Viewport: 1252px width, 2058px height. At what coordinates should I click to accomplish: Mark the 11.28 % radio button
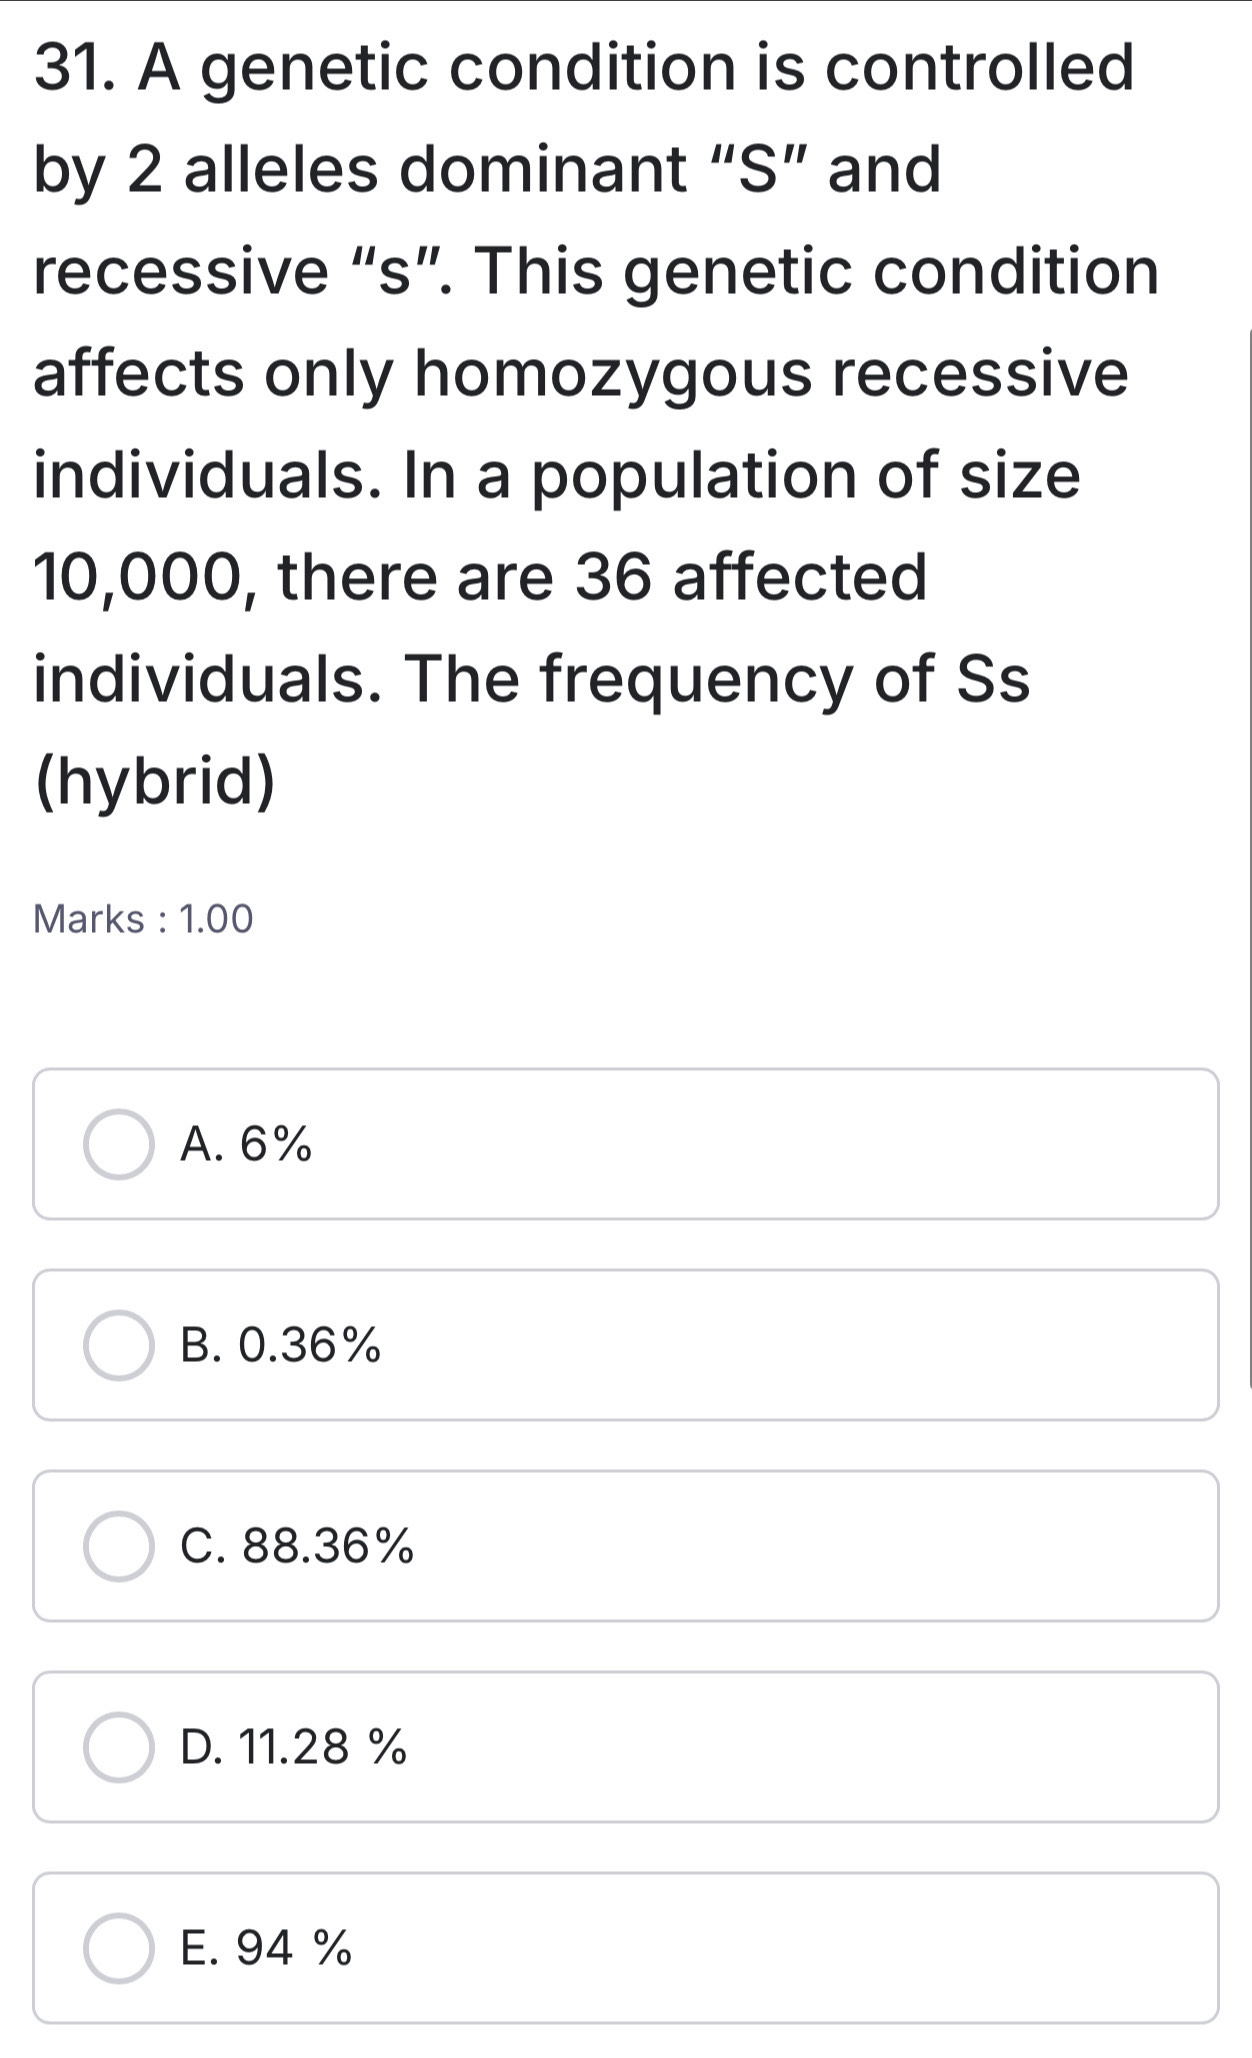tap(119, 1747)
